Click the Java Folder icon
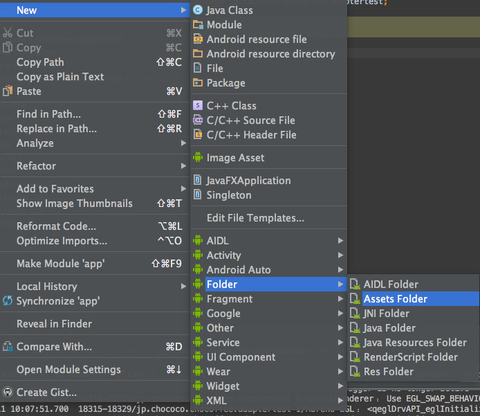This screenshot has width=480, height=416. coord(355,328)
